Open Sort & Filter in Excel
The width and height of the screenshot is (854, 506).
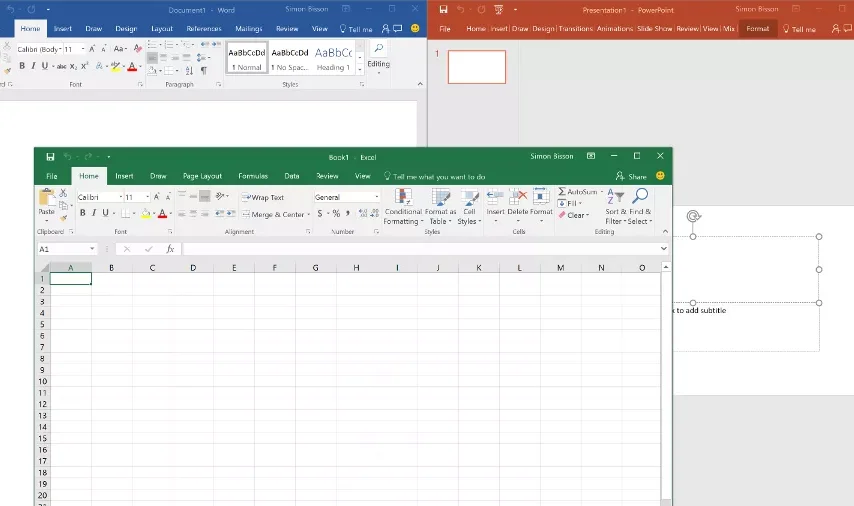pos(615,206)
